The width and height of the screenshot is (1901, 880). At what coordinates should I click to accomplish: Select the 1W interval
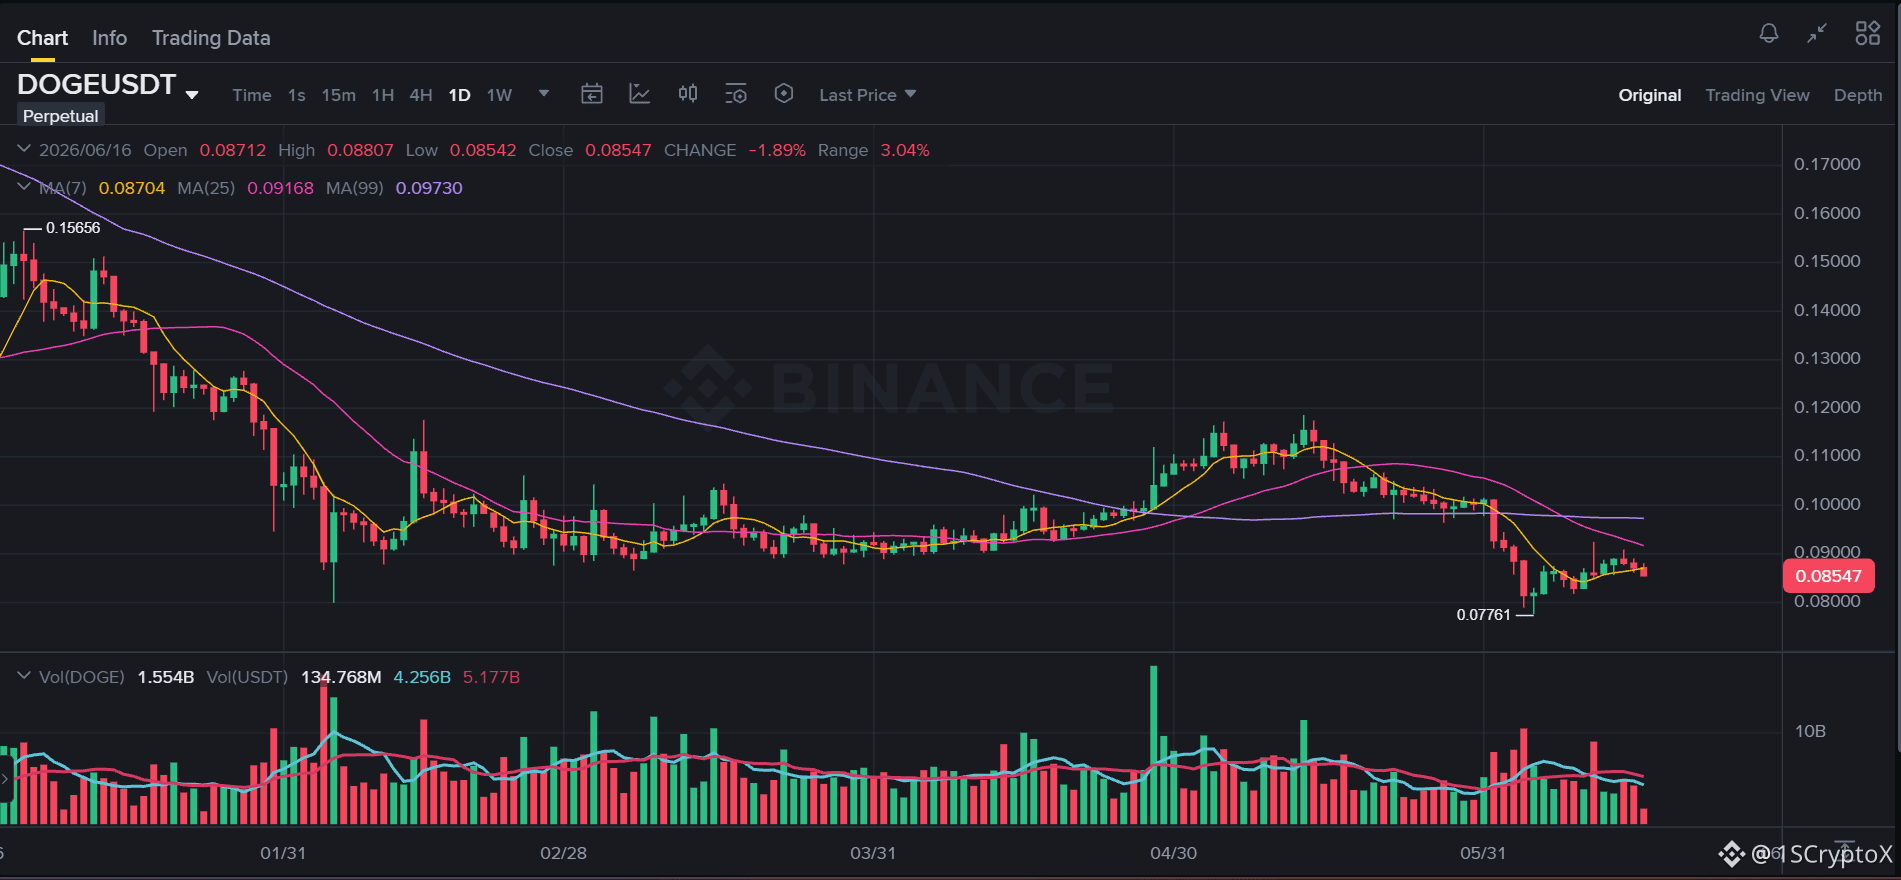coord(499,95)
